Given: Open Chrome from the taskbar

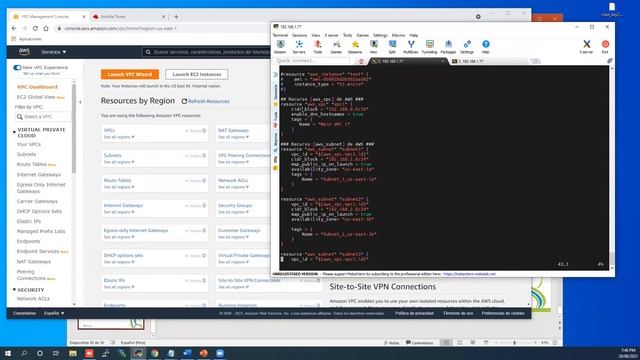Looking at the screenshot, I should (155, 353).
